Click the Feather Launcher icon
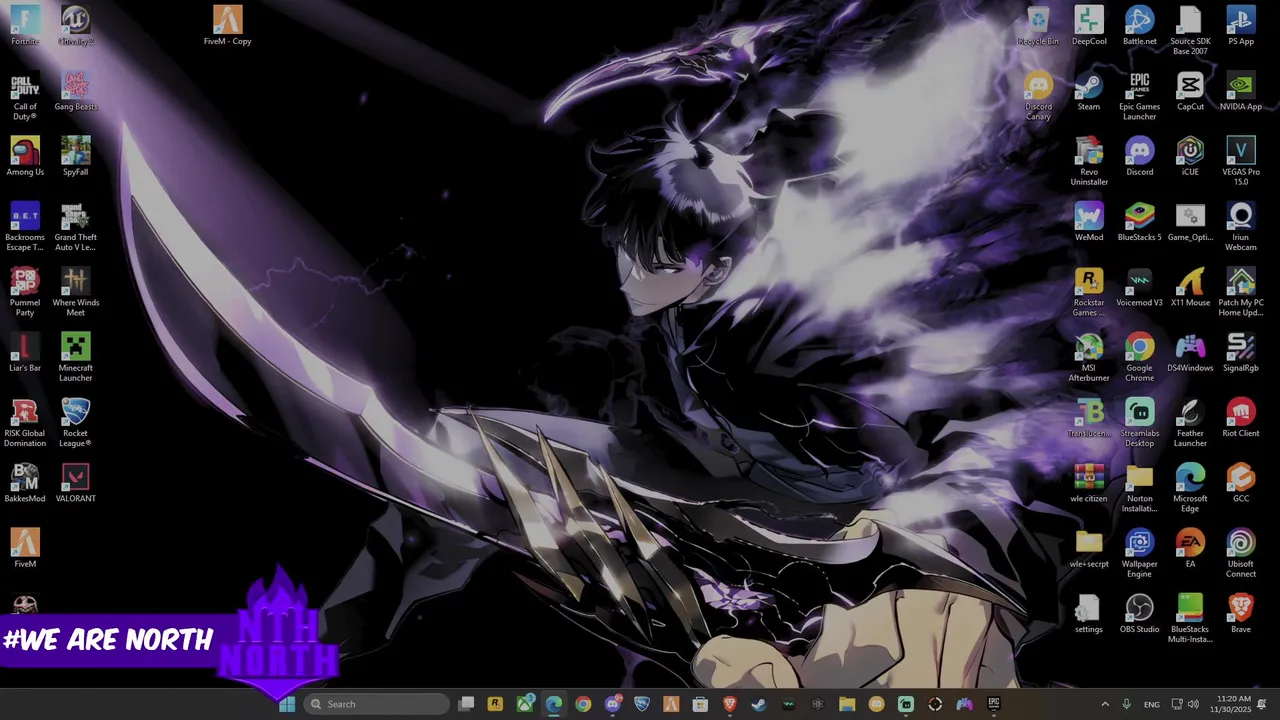This screenshot has height=720, width=1280. pyautogui.click(x=1190, y=423)
